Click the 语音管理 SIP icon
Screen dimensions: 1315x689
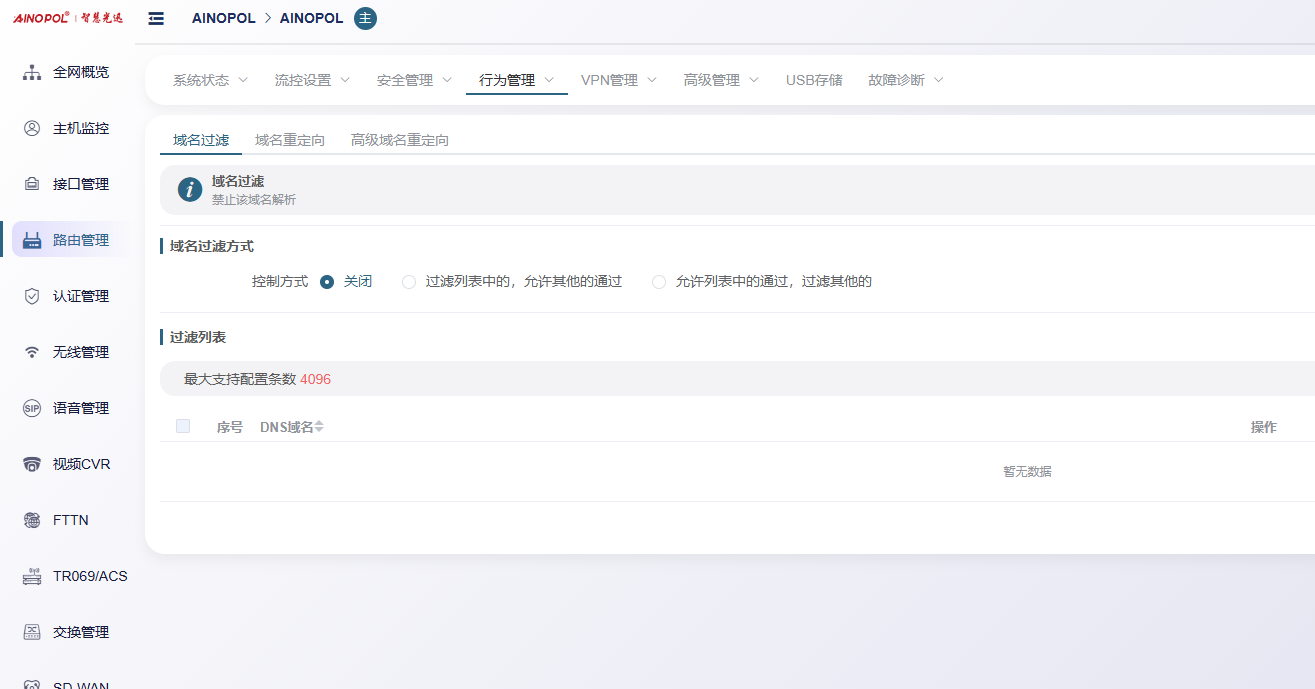point(32,408)
